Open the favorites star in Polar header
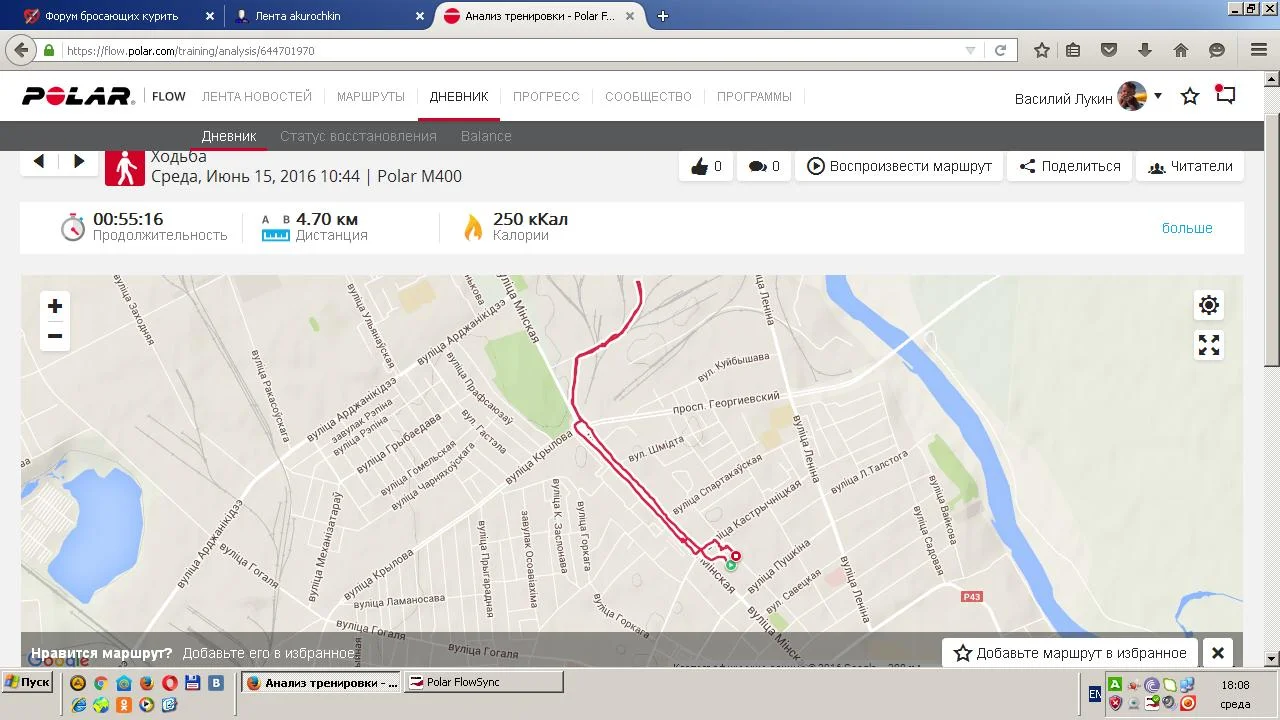Screen dimensions: 1280x720 click(x=1190, y=96)
